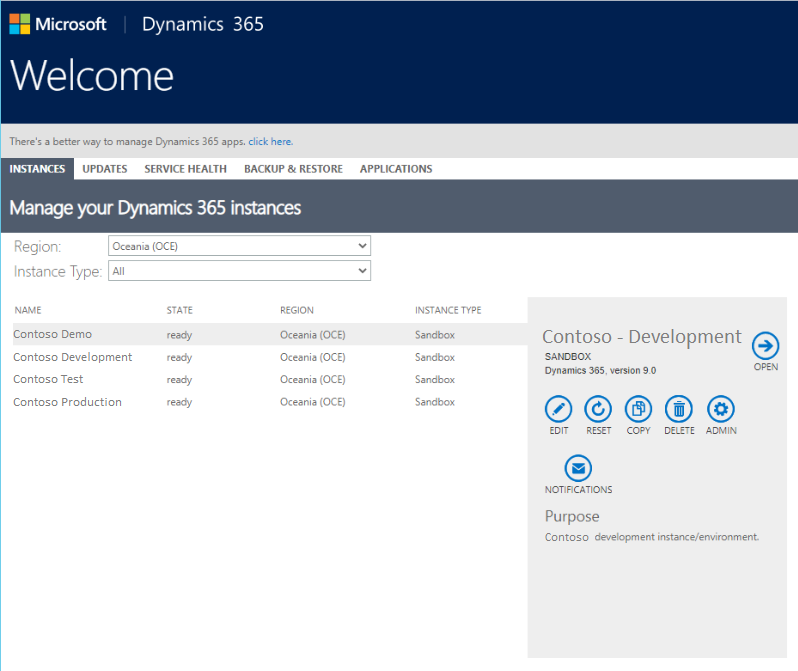Click the REGION column header
Screen dimensions: 798x671
(297, 310)
